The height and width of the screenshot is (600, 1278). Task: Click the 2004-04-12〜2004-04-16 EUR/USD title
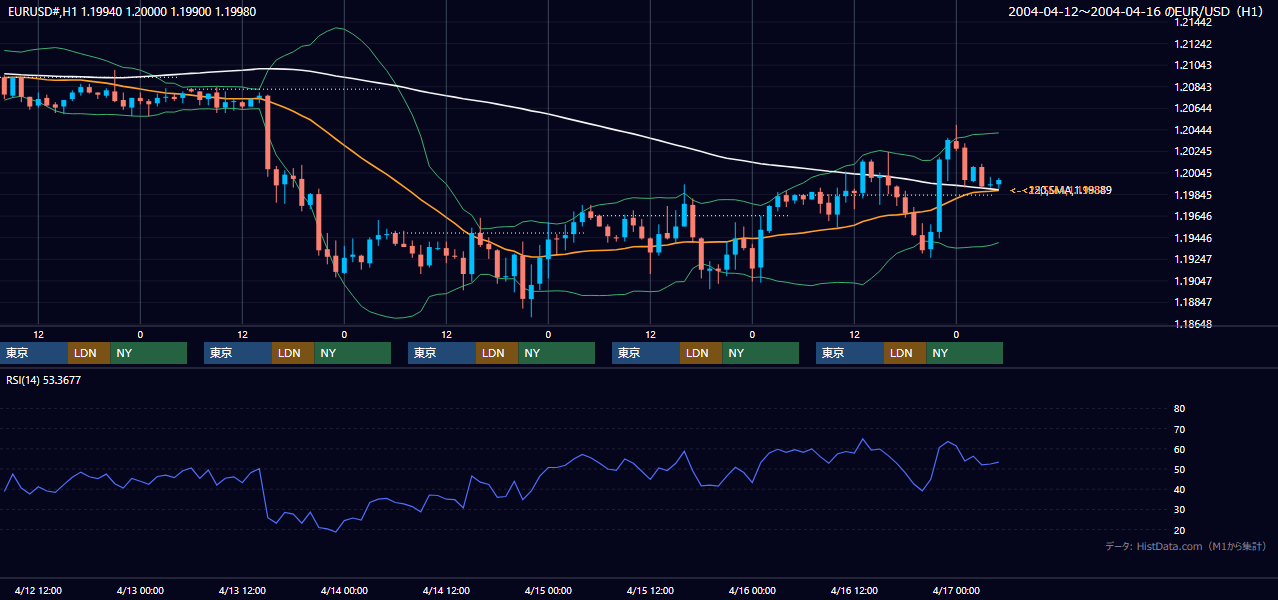pyautogui.click(x=1137, y=11)
